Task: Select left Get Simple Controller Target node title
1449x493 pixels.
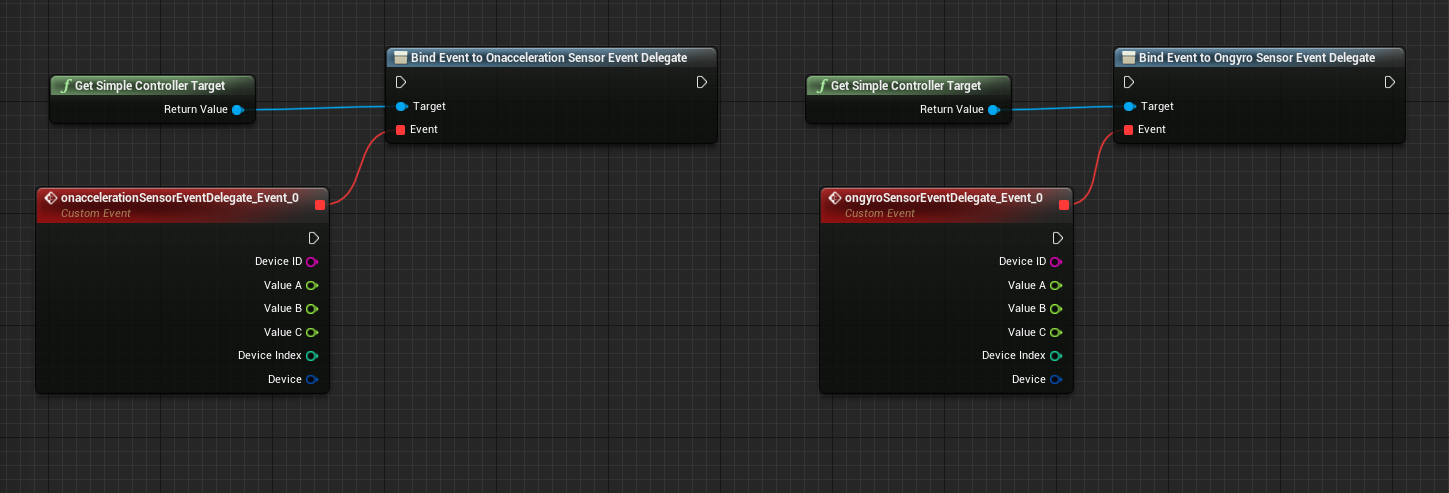Action: 149,86
